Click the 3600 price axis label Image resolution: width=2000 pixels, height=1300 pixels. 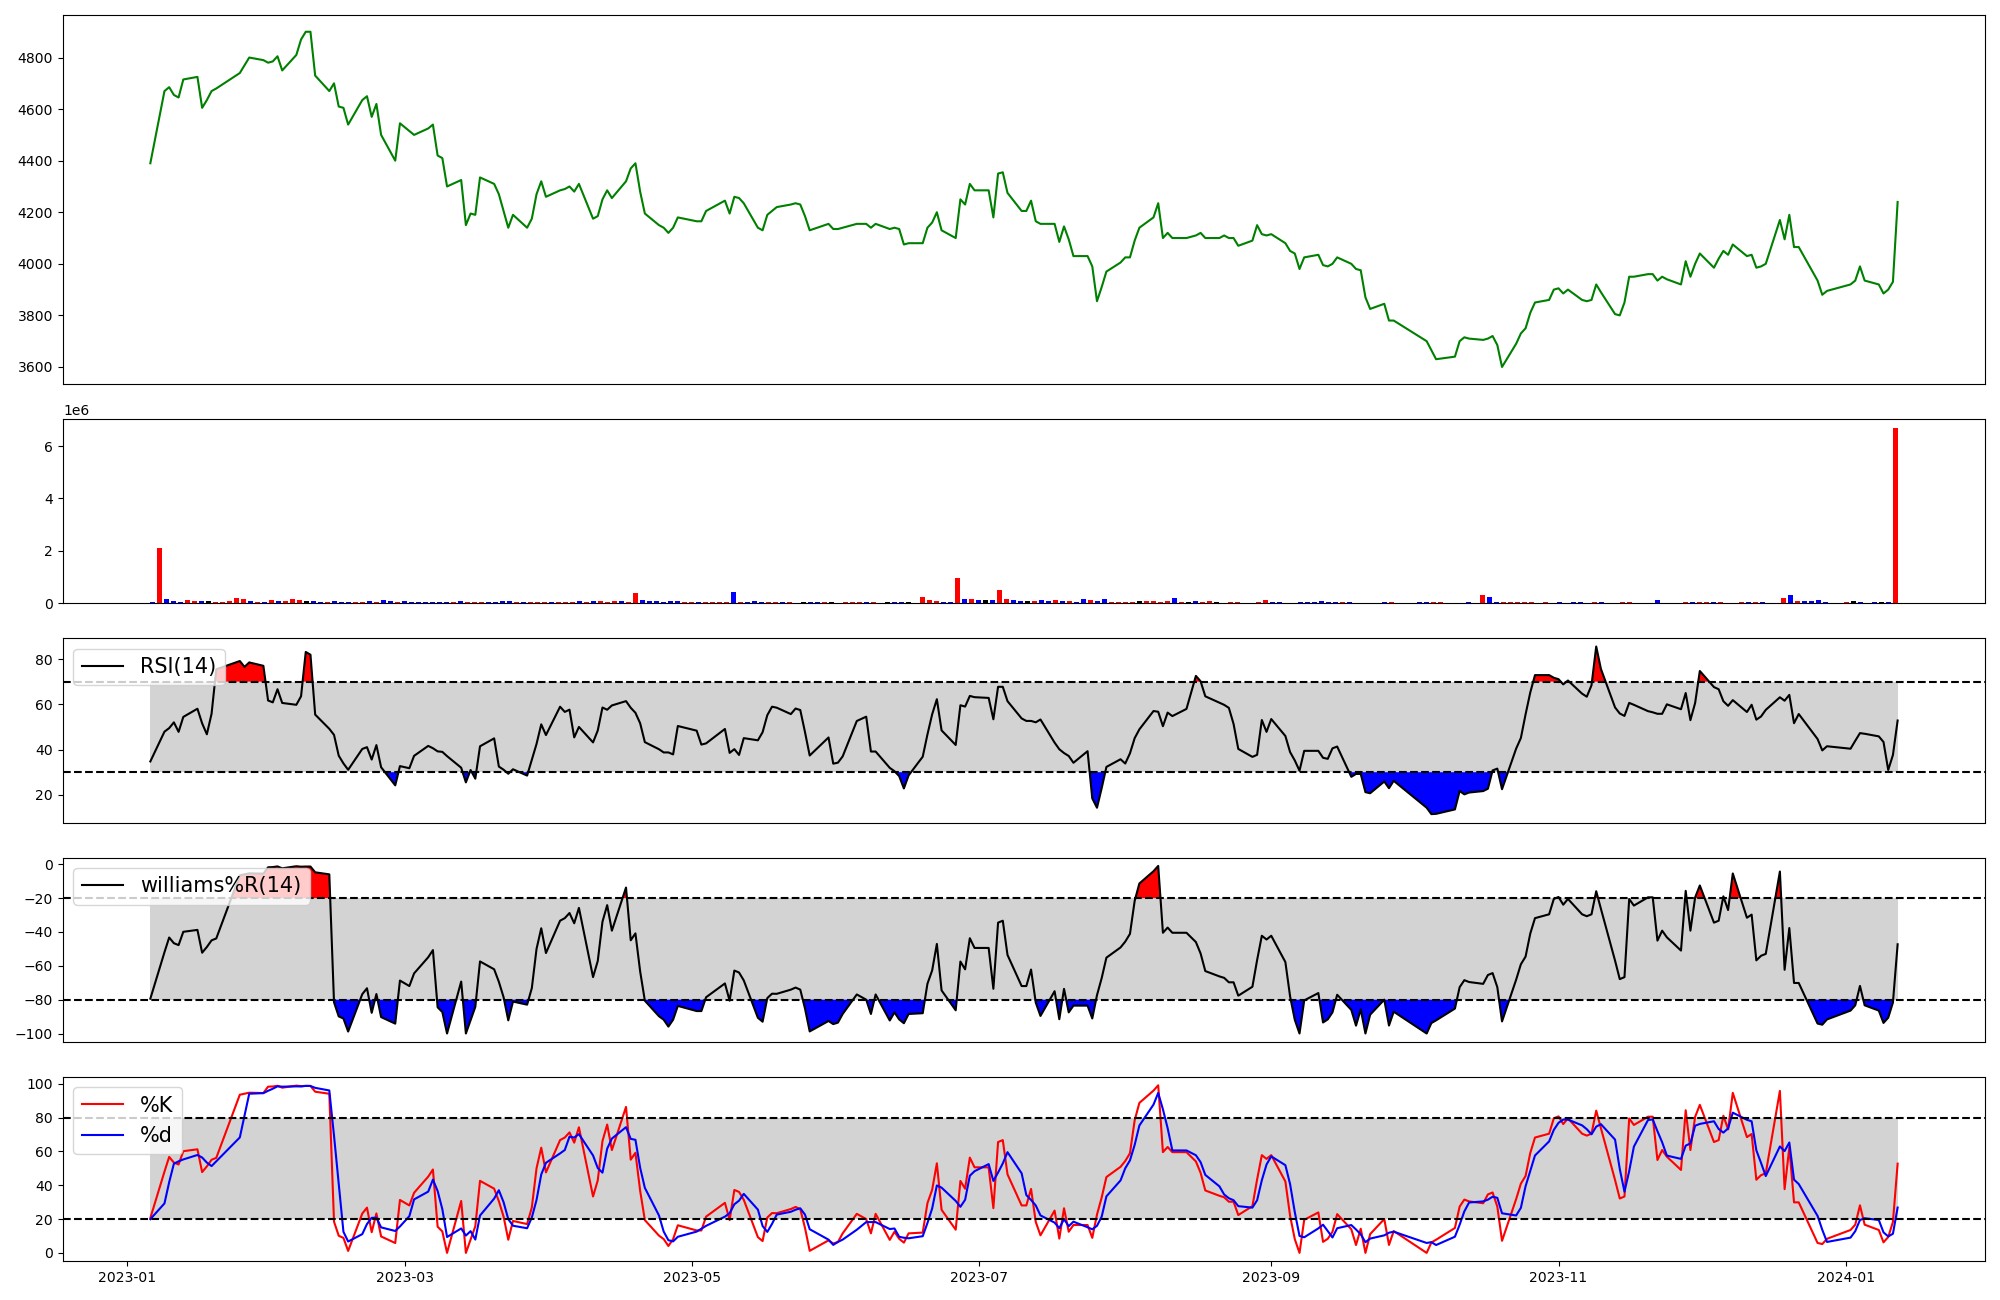tap(35, 367)
